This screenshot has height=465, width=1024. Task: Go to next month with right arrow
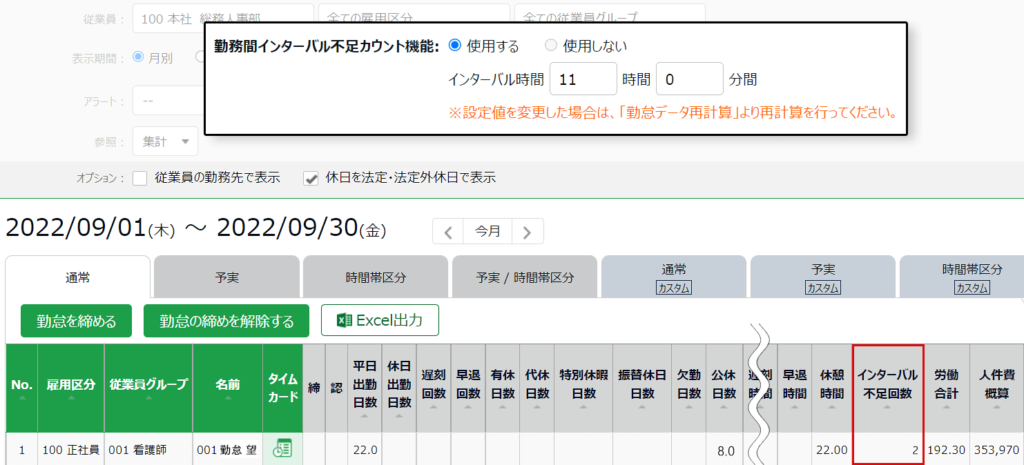coord(527,231)
